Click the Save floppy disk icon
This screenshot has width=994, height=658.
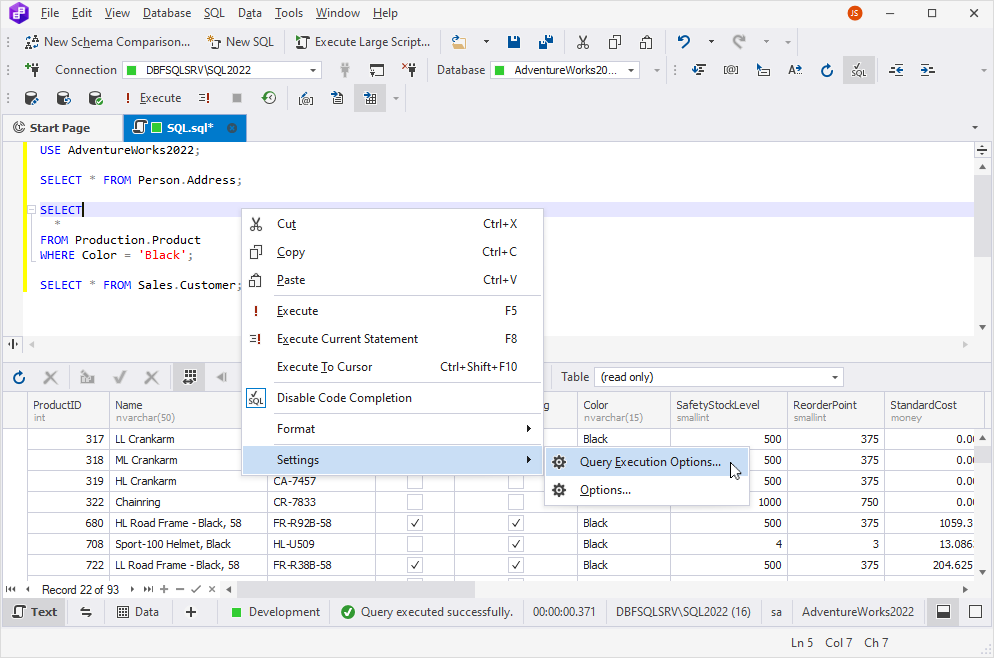coord(513,42)
